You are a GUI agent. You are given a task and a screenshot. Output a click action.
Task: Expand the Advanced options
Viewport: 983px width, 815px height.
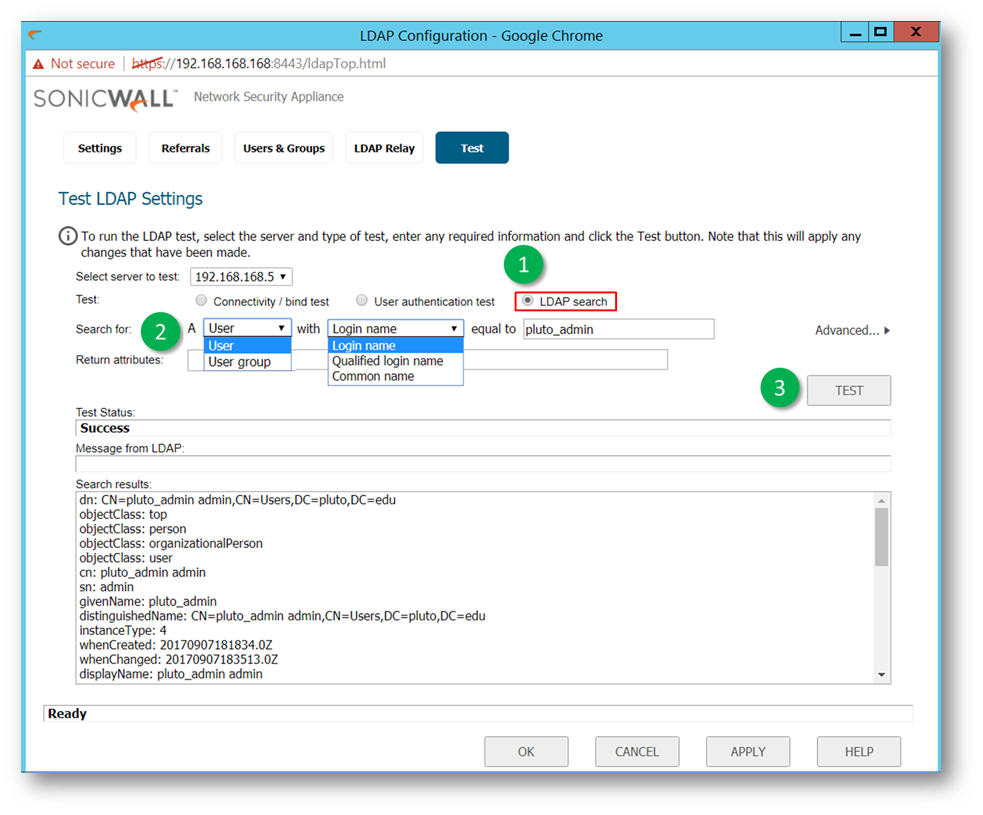(852, 330)
